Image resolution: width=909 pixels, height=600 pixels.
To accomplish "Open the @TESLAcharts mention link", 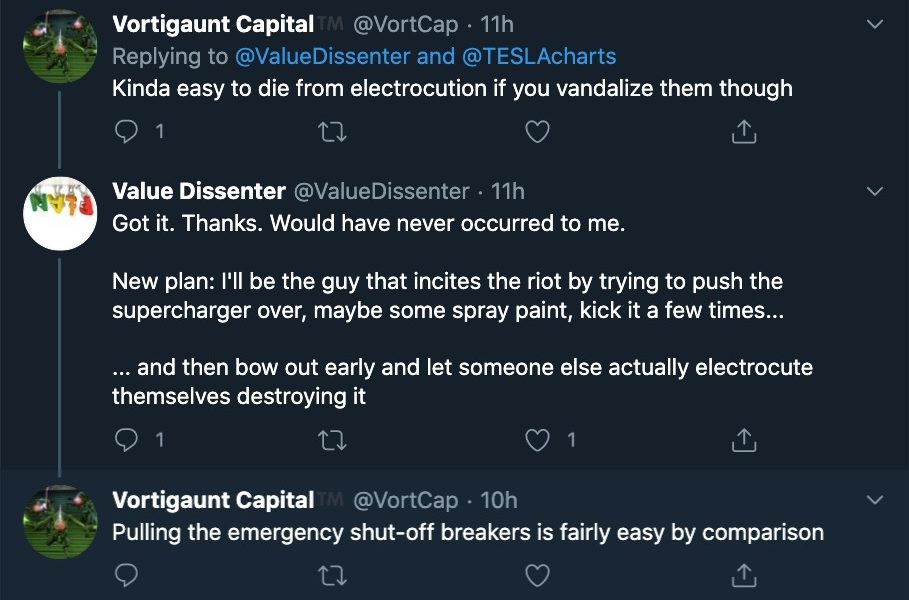I will click(539, 56).
